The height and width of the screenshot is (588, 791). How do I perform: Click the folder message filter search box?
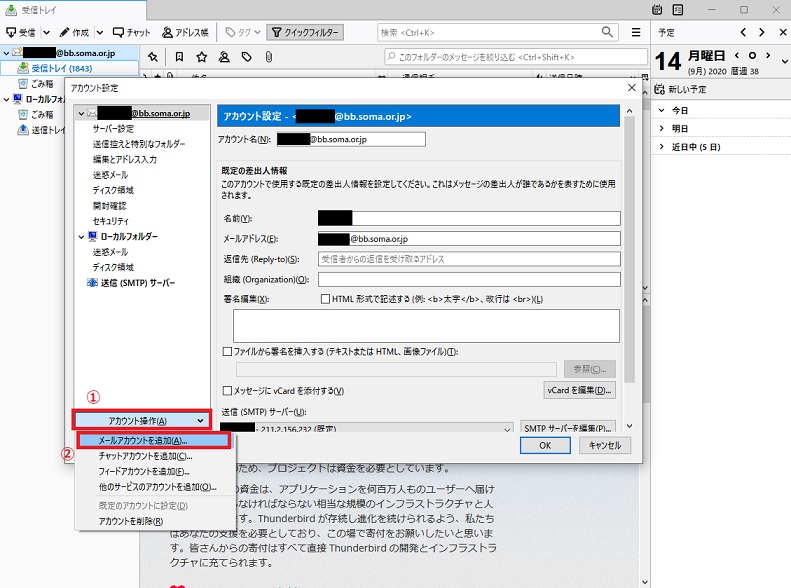pos(516,57)
